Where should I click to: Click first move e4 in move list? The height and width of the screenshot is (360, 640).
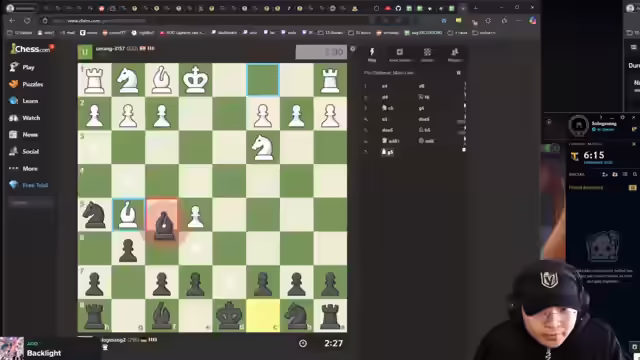point(384,86)
